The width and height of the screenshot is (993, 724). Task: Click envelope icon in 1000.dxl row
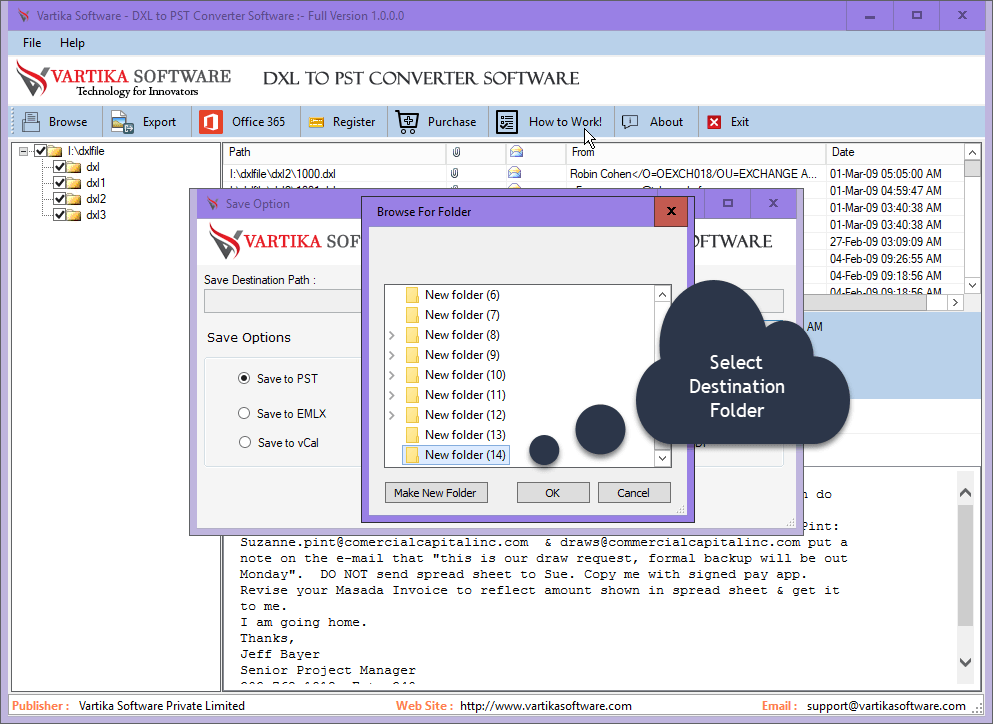tap(514, 173)
